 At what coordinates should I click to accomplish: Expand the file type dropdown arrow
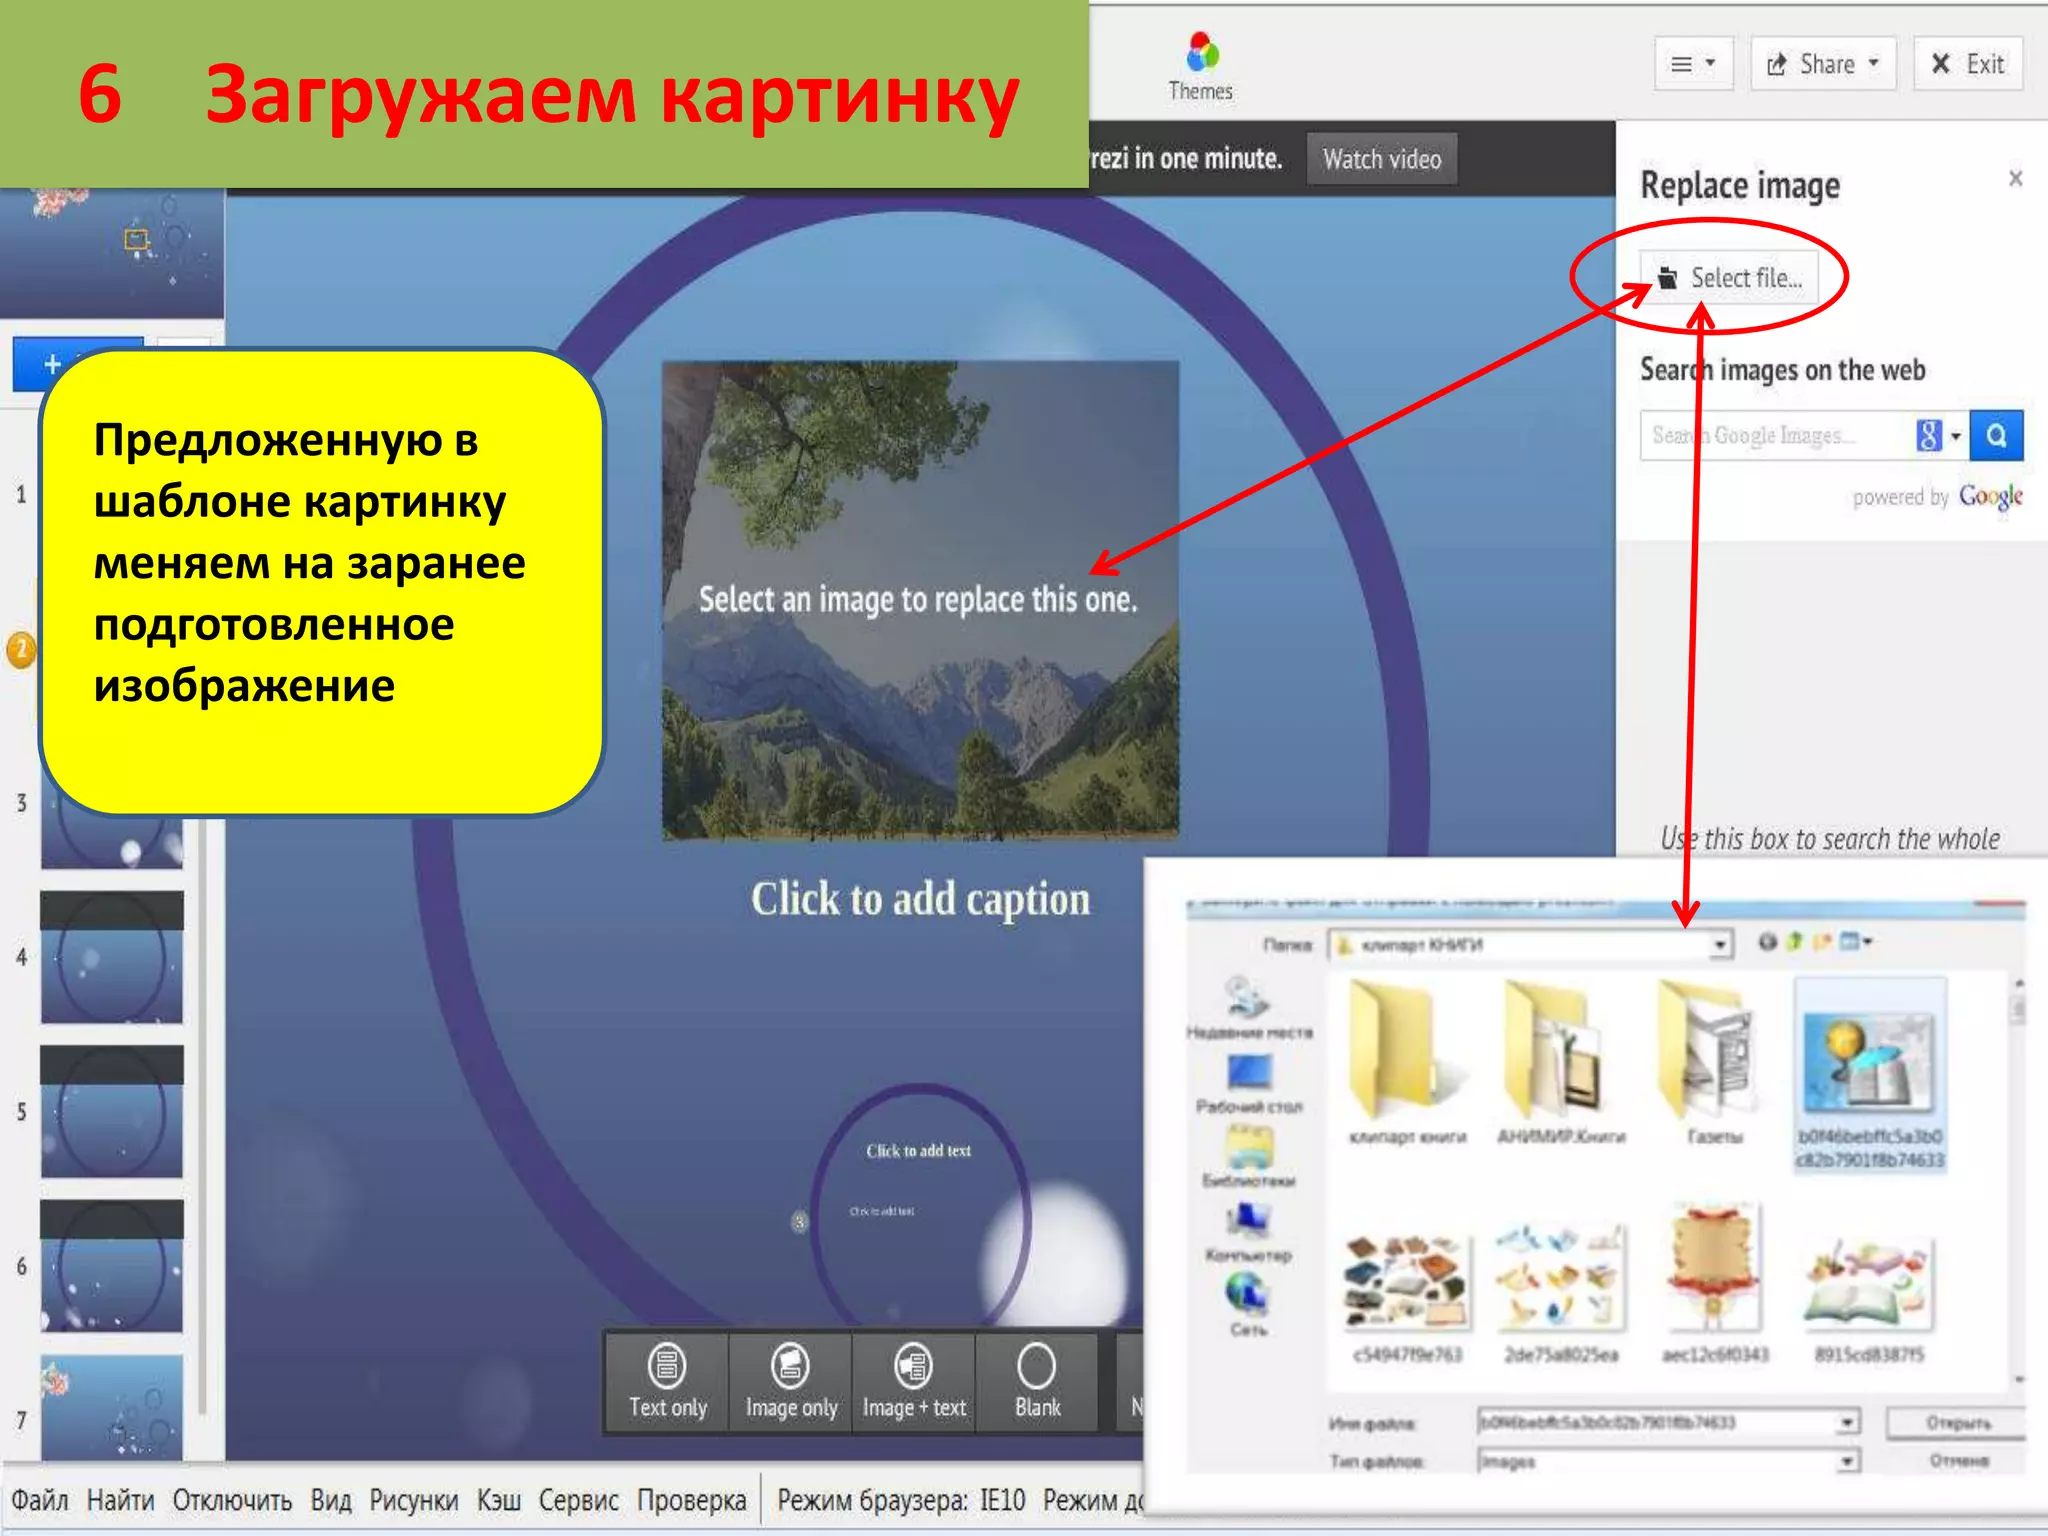tap(1848, 1462)
